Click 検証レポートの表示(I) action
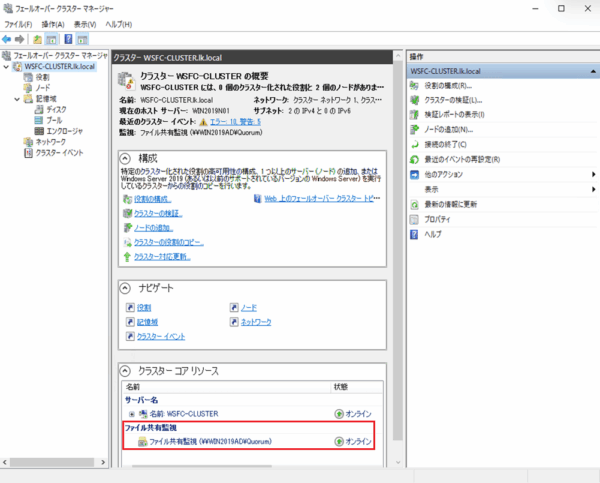Image resolution: width=600 pixels, height=483 pixels. pyautogui.click(x=454, y=115)
